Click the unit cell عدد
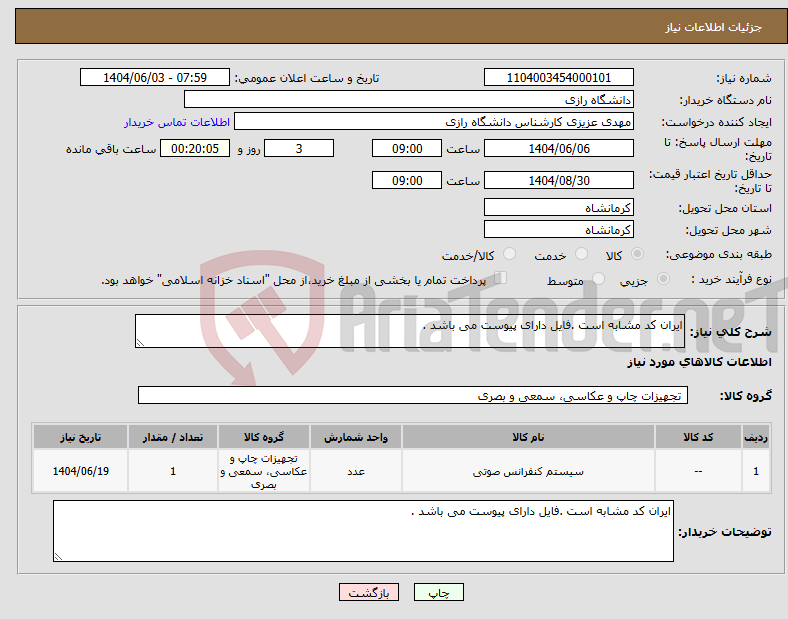This screenshot has width=788, height=619. [x=356, y=471]
